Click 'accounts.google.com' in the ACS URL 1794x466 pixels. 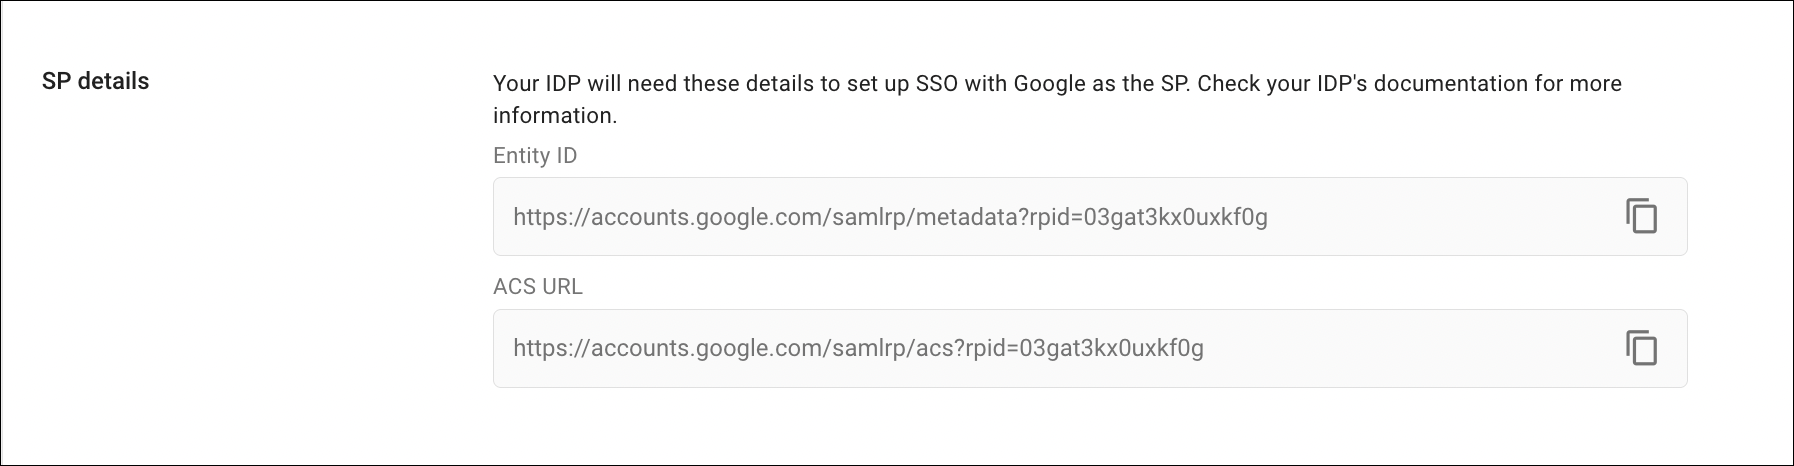point(707,349)
